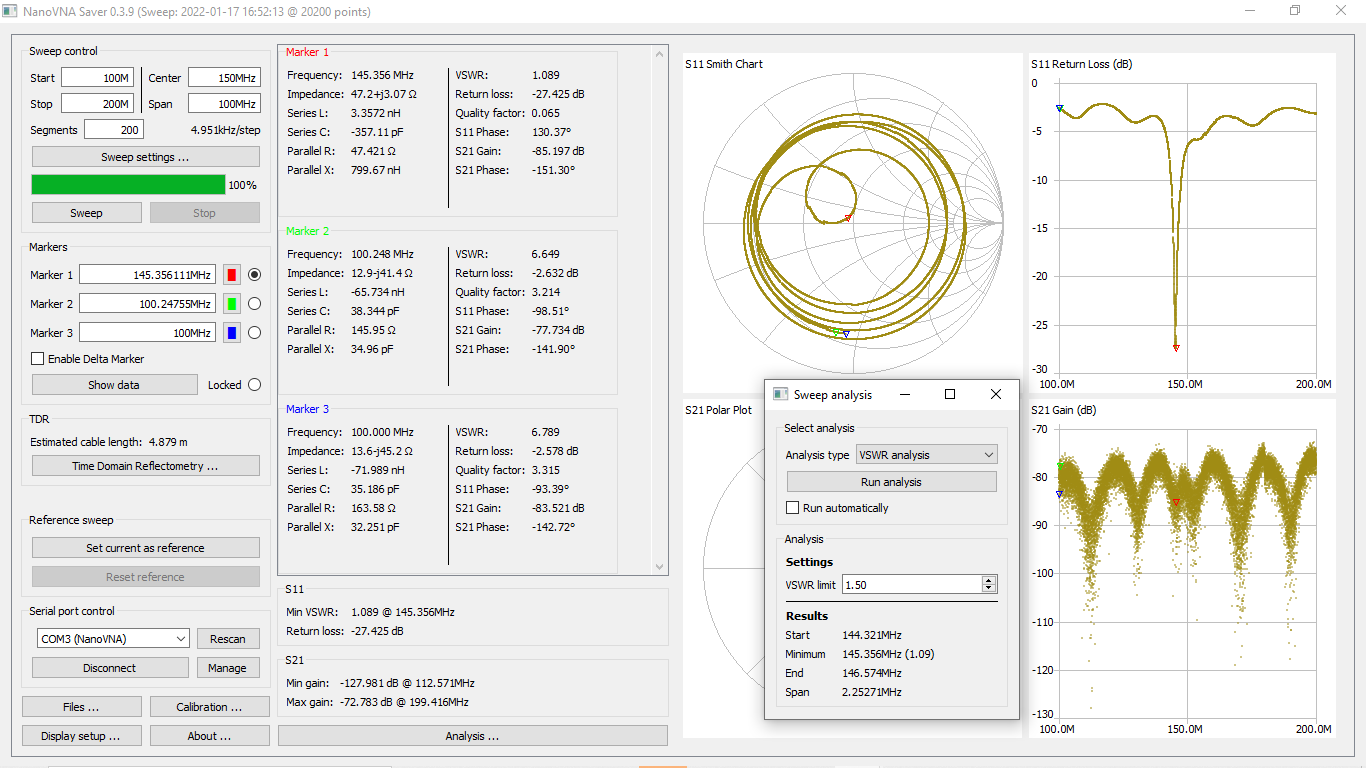The height and width of the screenshot is (768, 1366).
Task: Click the Marker 2 frequency field
Action: point(148,304)
